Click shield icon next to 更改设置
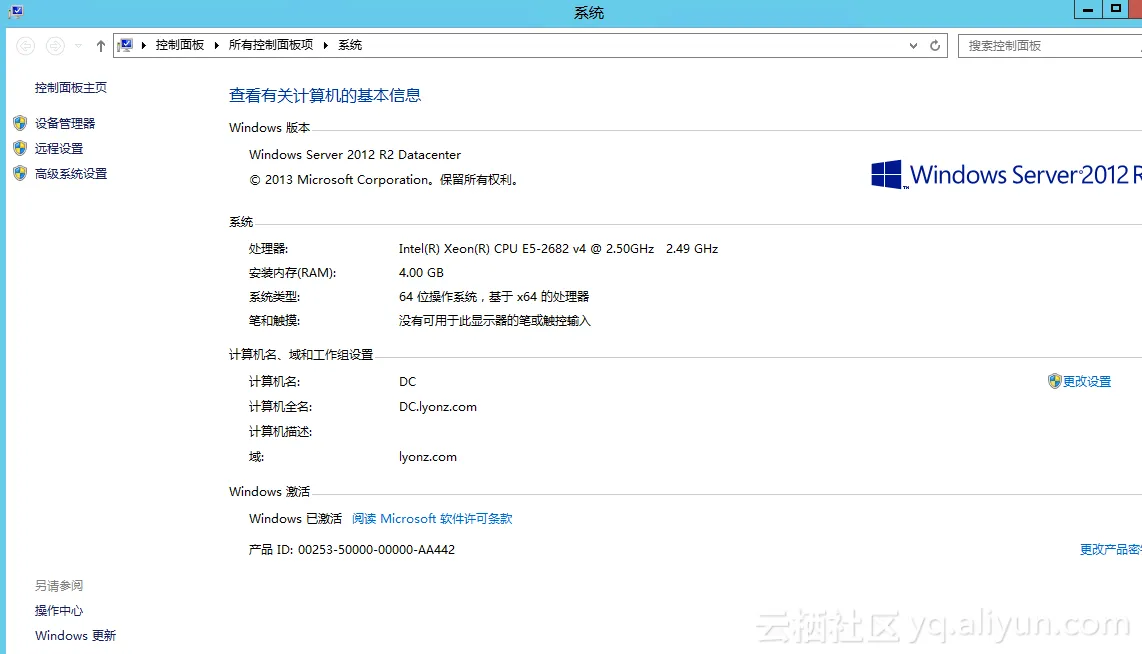1142x654 pixels. click(1054, 381)
